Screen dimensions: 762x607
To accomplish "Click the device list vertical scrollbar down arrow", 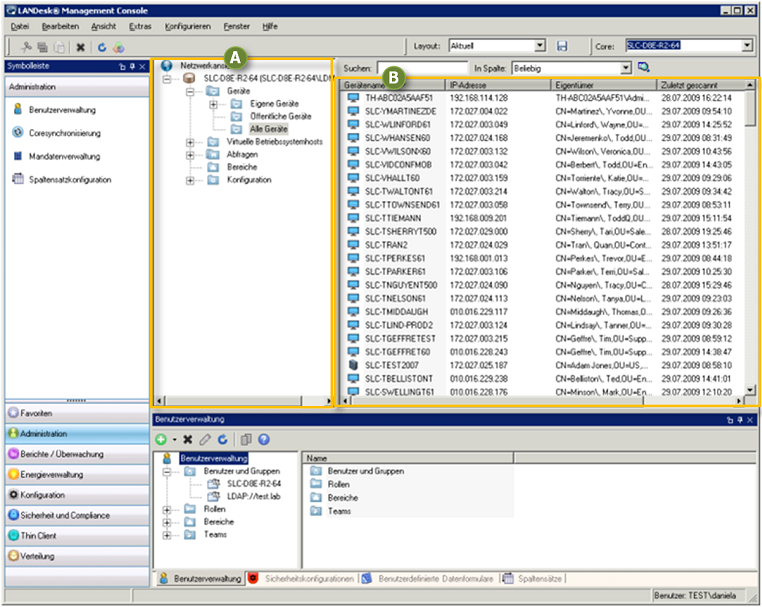I will click(750, 390).
